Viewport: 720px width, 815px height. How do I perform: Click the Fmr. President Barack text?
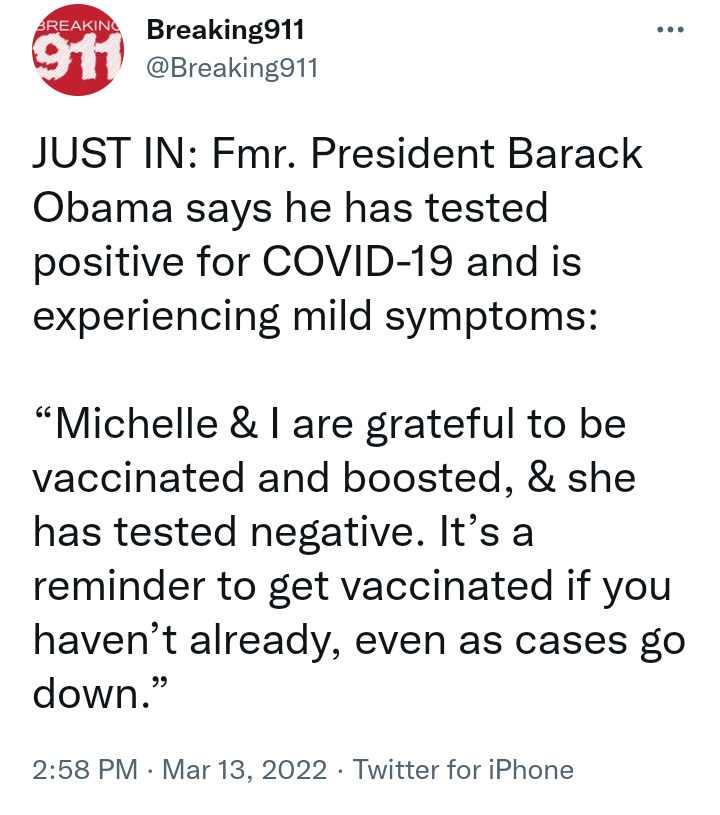(427, 153)
